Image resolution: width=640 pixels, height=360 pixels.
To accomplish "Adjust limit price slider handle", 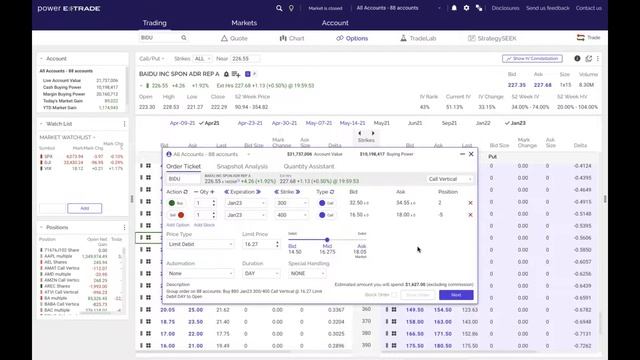I will click(327, 240).
